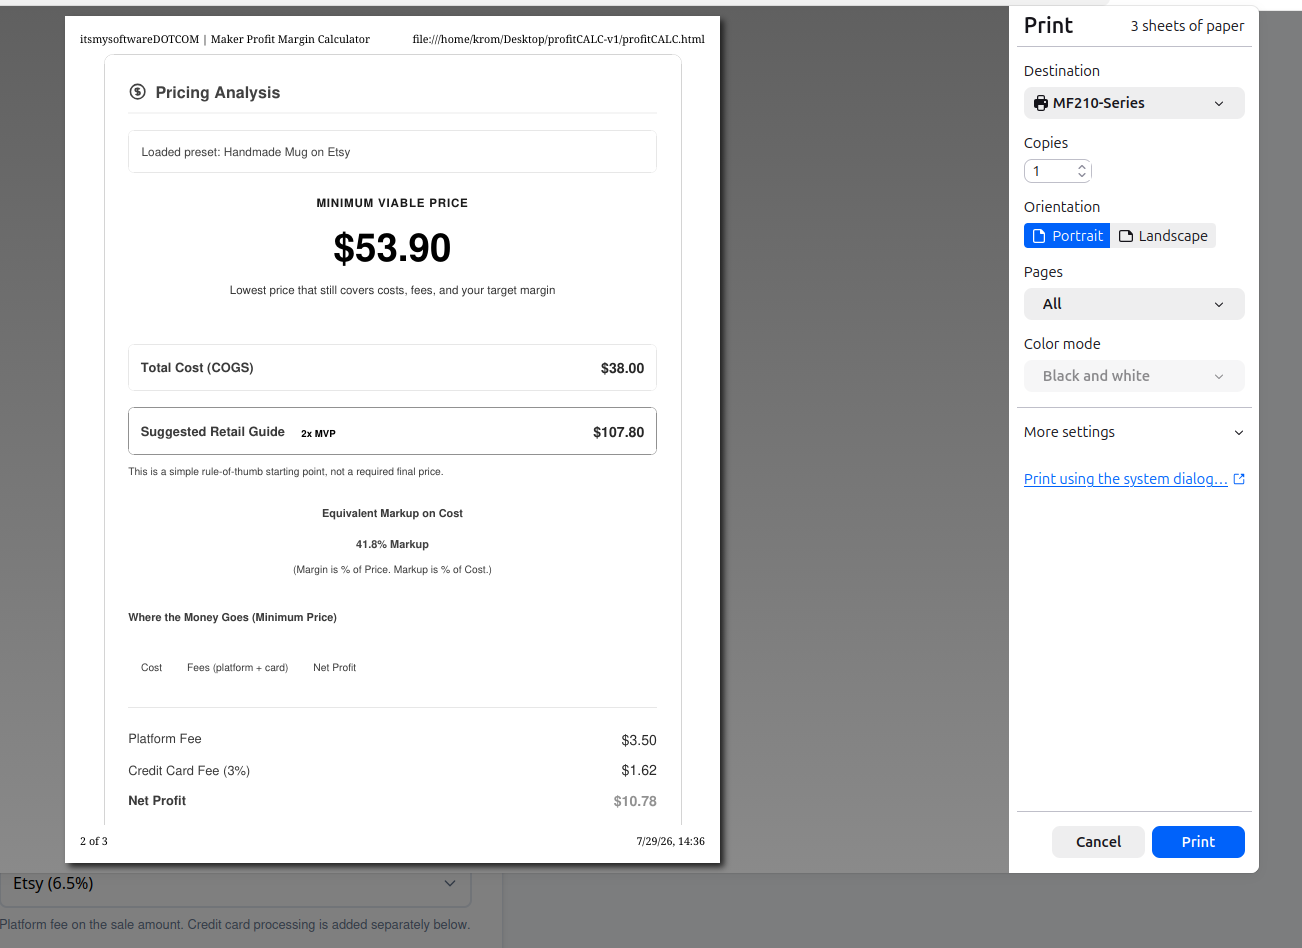Click the $107.80 suggested retail value
This screenshot has width=1302, height=948.
(618, 432)
